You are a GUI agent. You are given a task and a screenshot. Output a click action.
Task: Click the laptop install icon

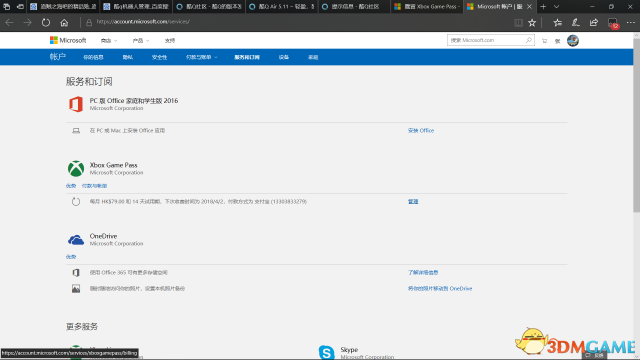76,131
